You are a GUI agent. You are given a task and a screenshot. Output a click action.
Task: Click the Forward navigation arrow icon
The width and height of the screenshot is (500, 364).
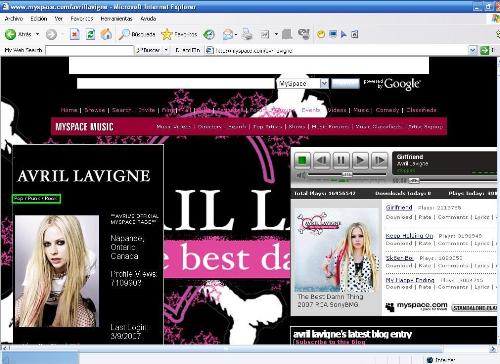pos(51,34)
